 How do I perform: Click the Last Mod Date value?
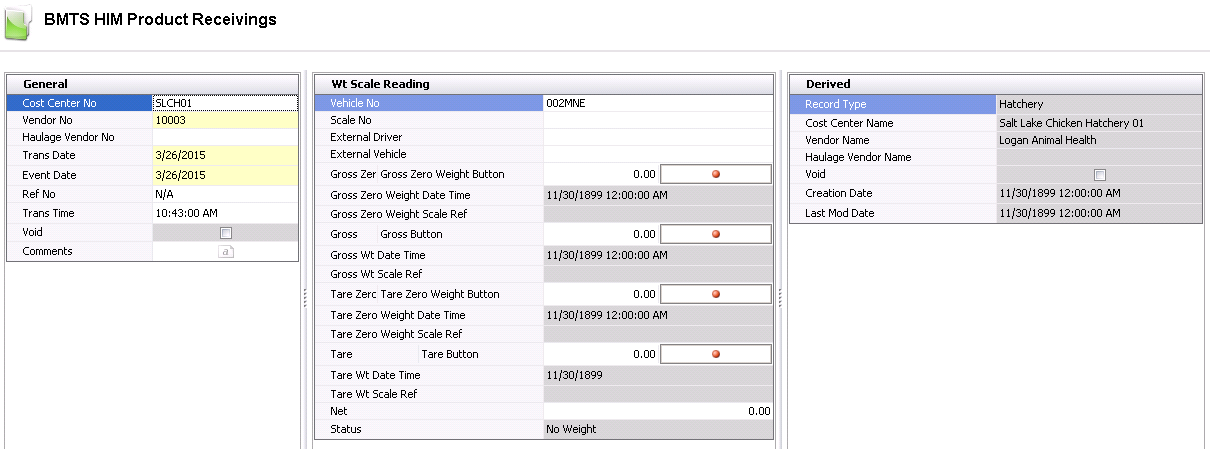coord(1099,213)
